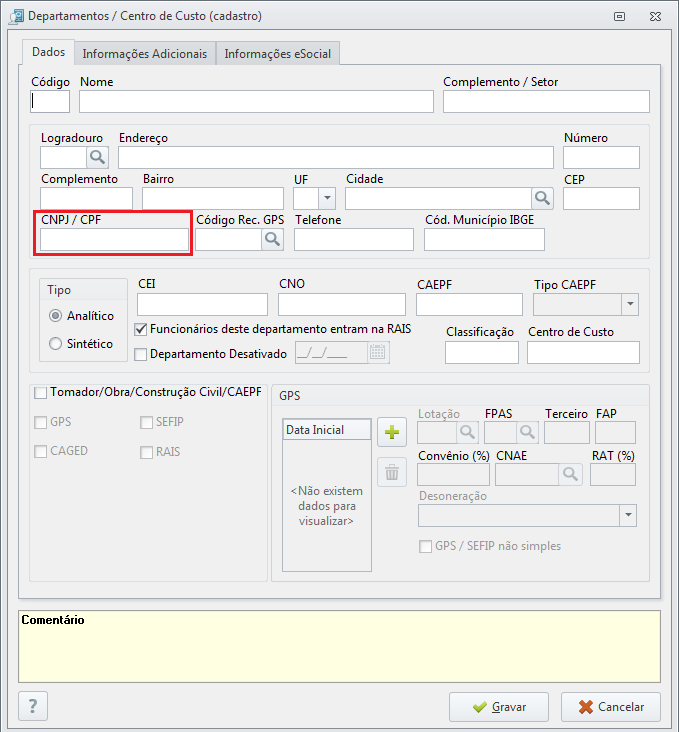Open the Código Rec. GPS lookup magnifier
The width and height of the screenshot is (679, 732).
272,239
